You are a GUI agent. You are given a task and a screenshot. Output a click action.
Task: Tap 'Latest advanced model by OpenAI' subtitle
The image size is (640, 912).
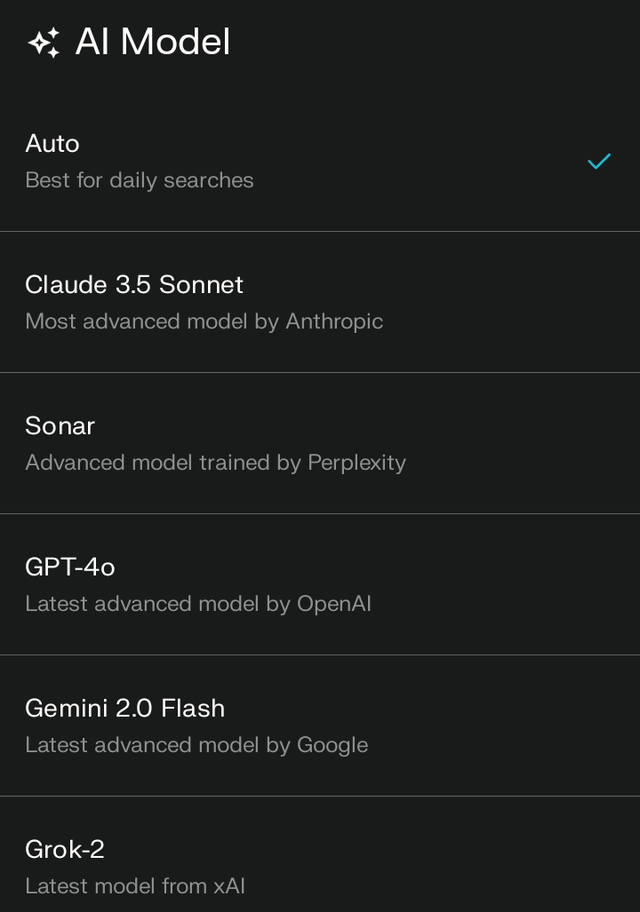click(x=198, y=604)
